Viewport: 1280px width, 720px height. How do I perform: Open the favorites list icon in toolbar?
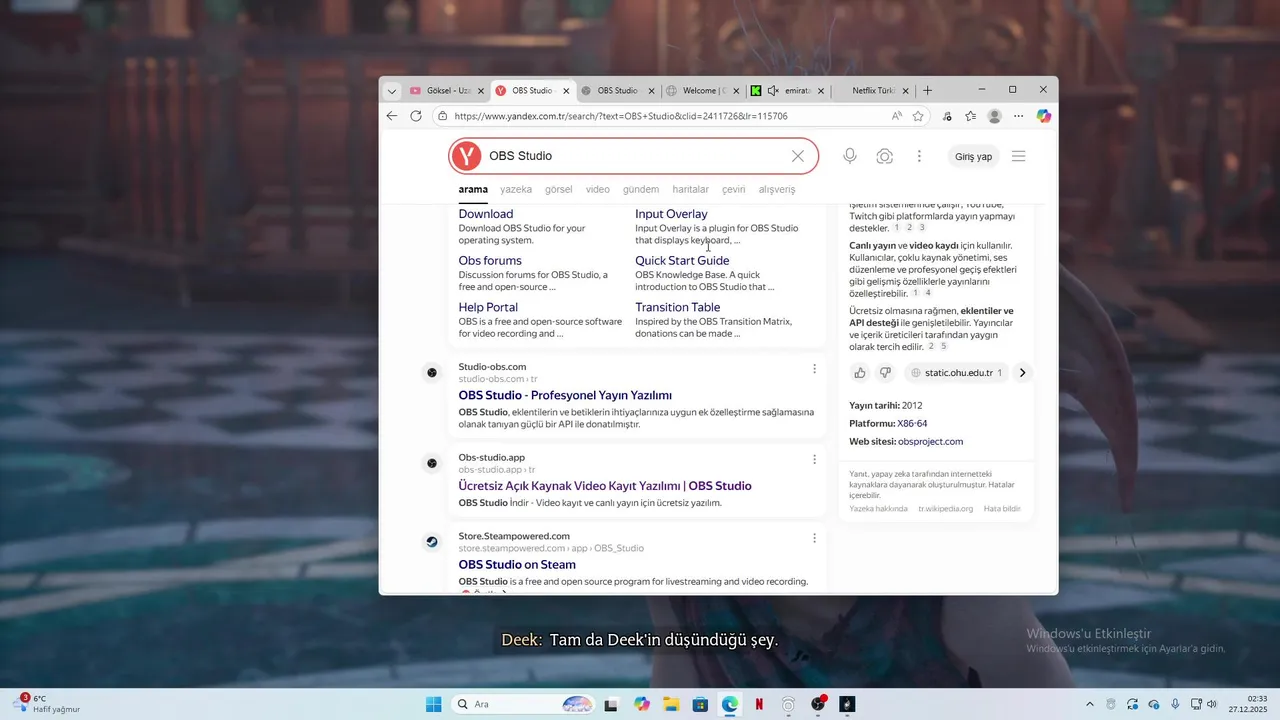click(970, 116)
